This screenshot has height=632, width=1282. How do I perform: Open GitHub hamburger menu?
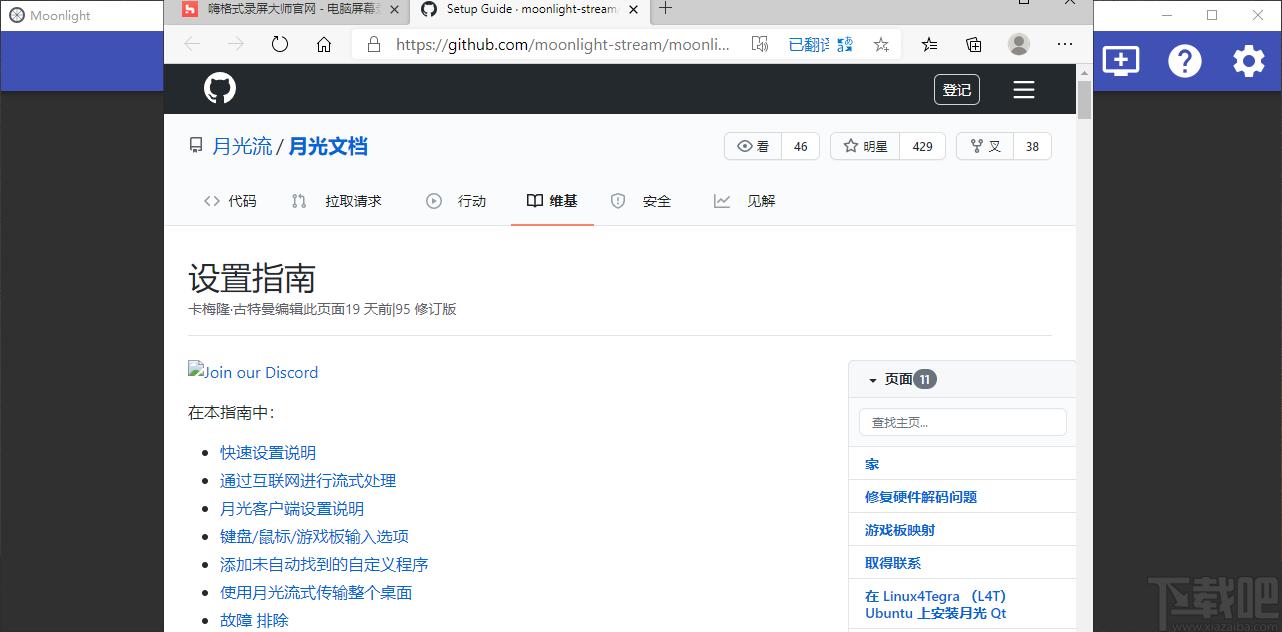click(x=1023, y=90)
